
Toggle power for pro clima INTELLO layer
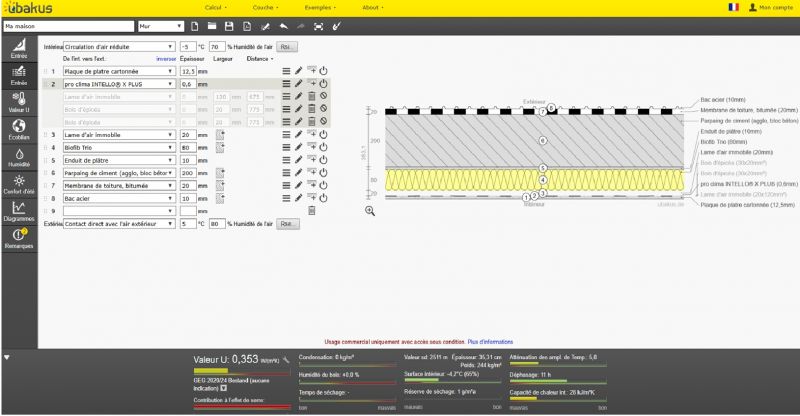tap(323, 84)
